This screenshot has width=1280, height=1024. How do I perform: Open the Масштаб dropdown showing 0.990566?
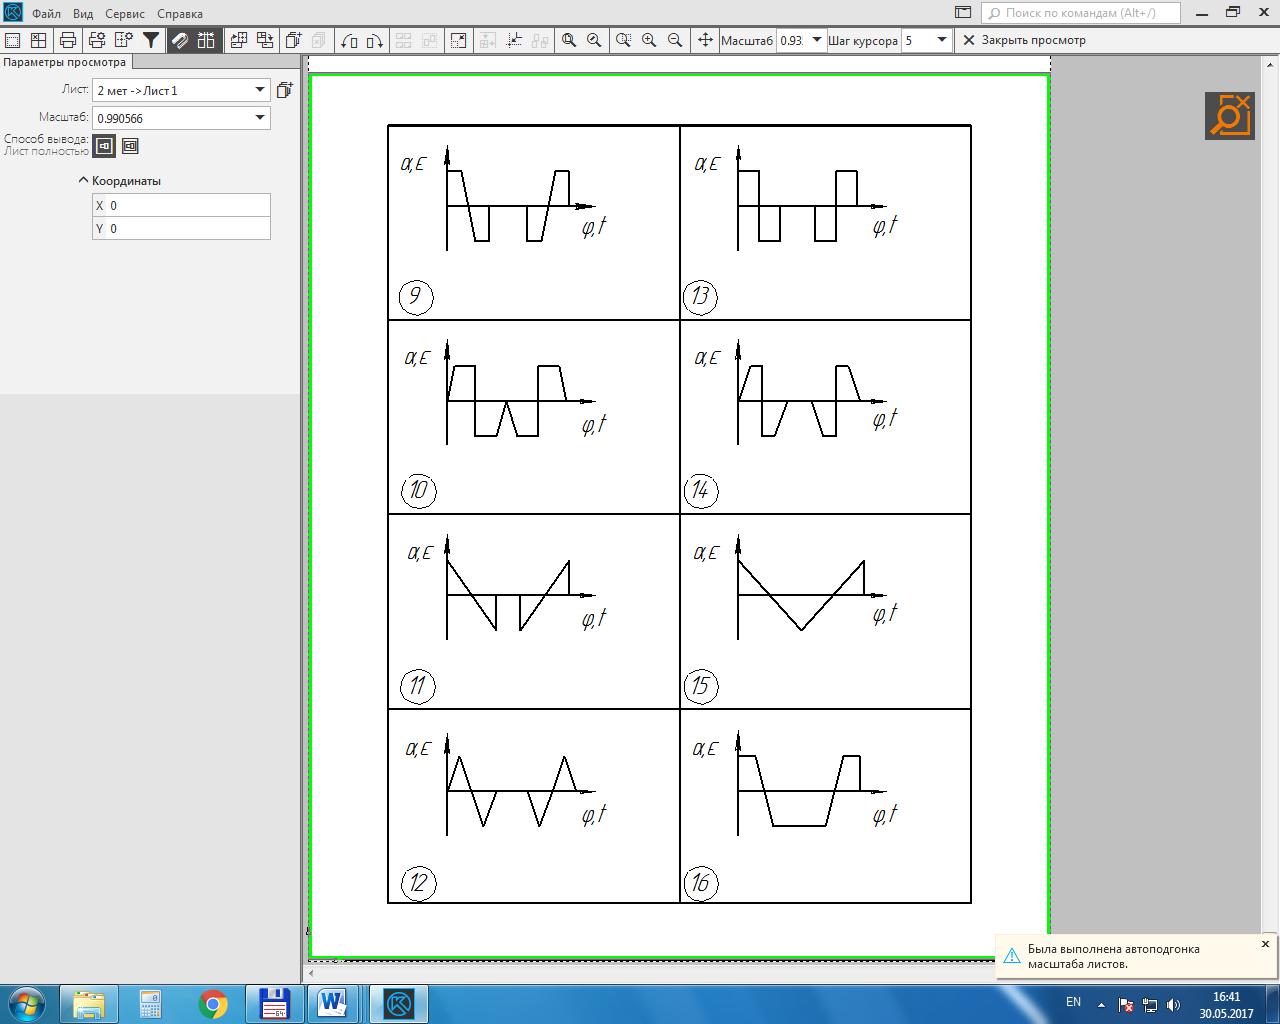[x=181, y=118]
